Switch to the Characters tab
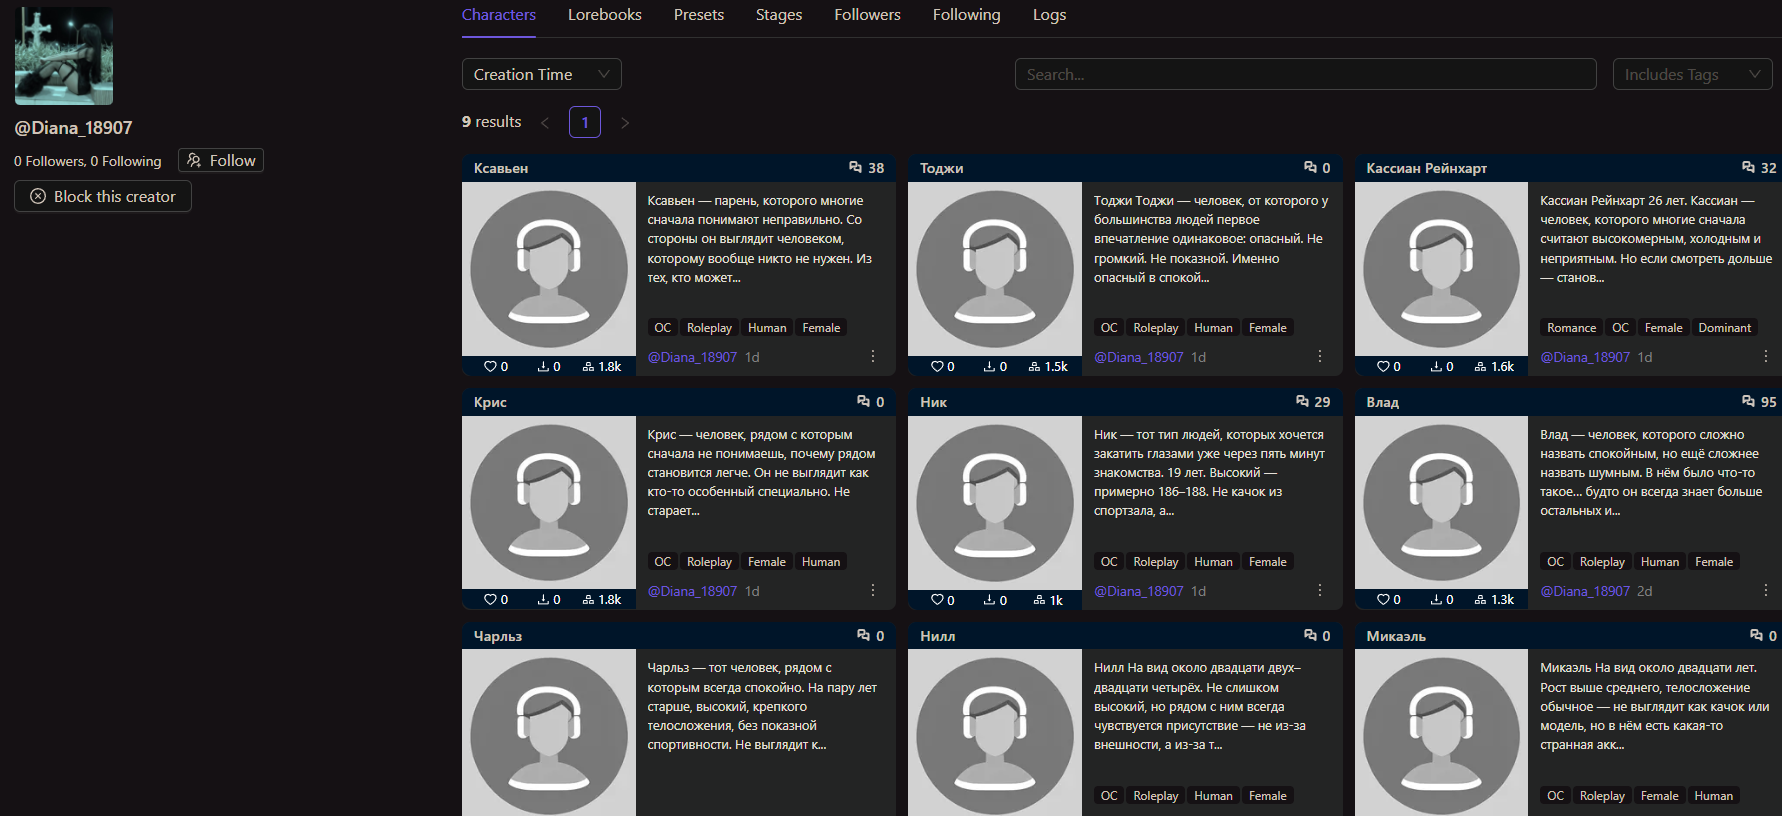This screenshot has height=816, width=1782. (x=499, y=15)
